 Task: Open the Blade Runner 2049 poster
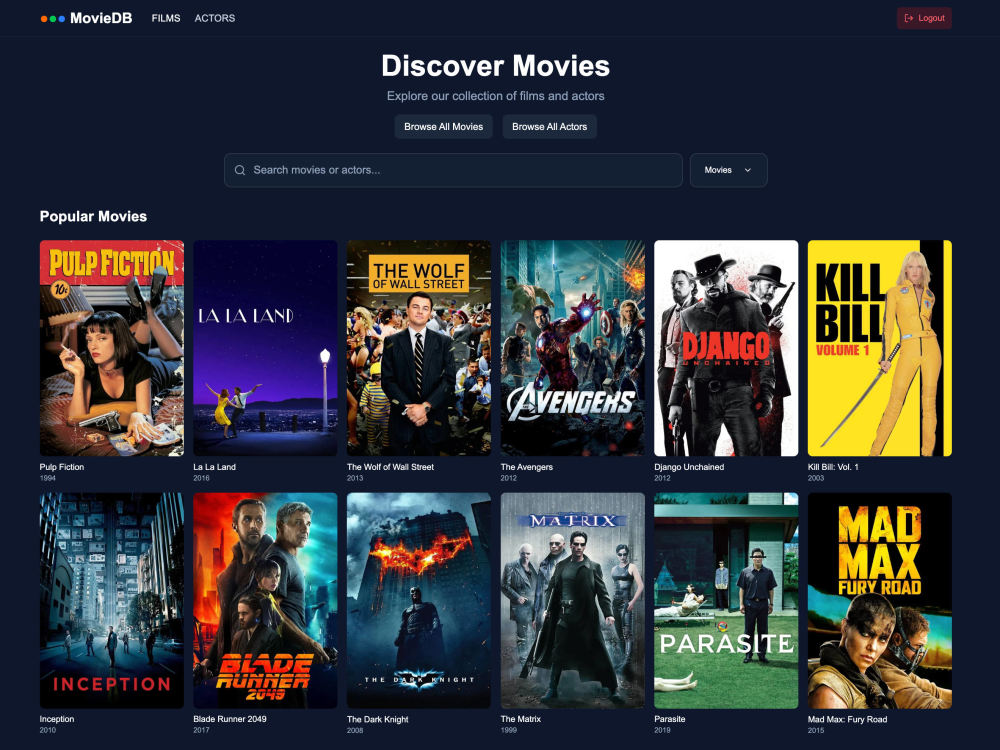pos(265,601)
